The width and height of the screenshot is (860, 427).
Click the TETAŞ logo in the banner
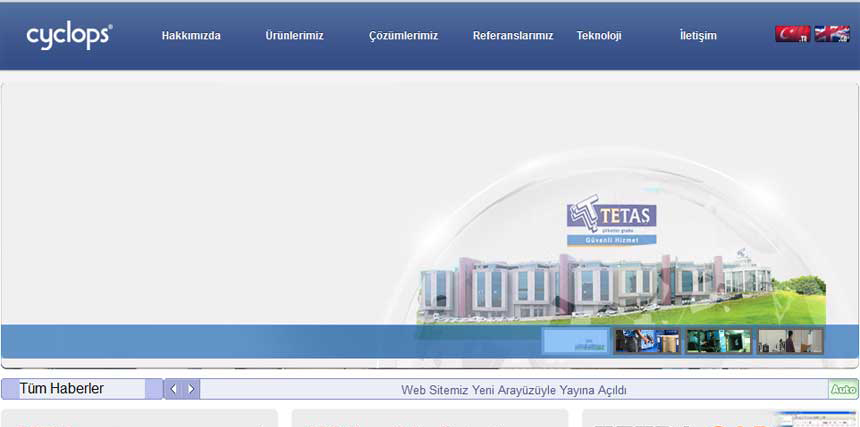(612, 220)
